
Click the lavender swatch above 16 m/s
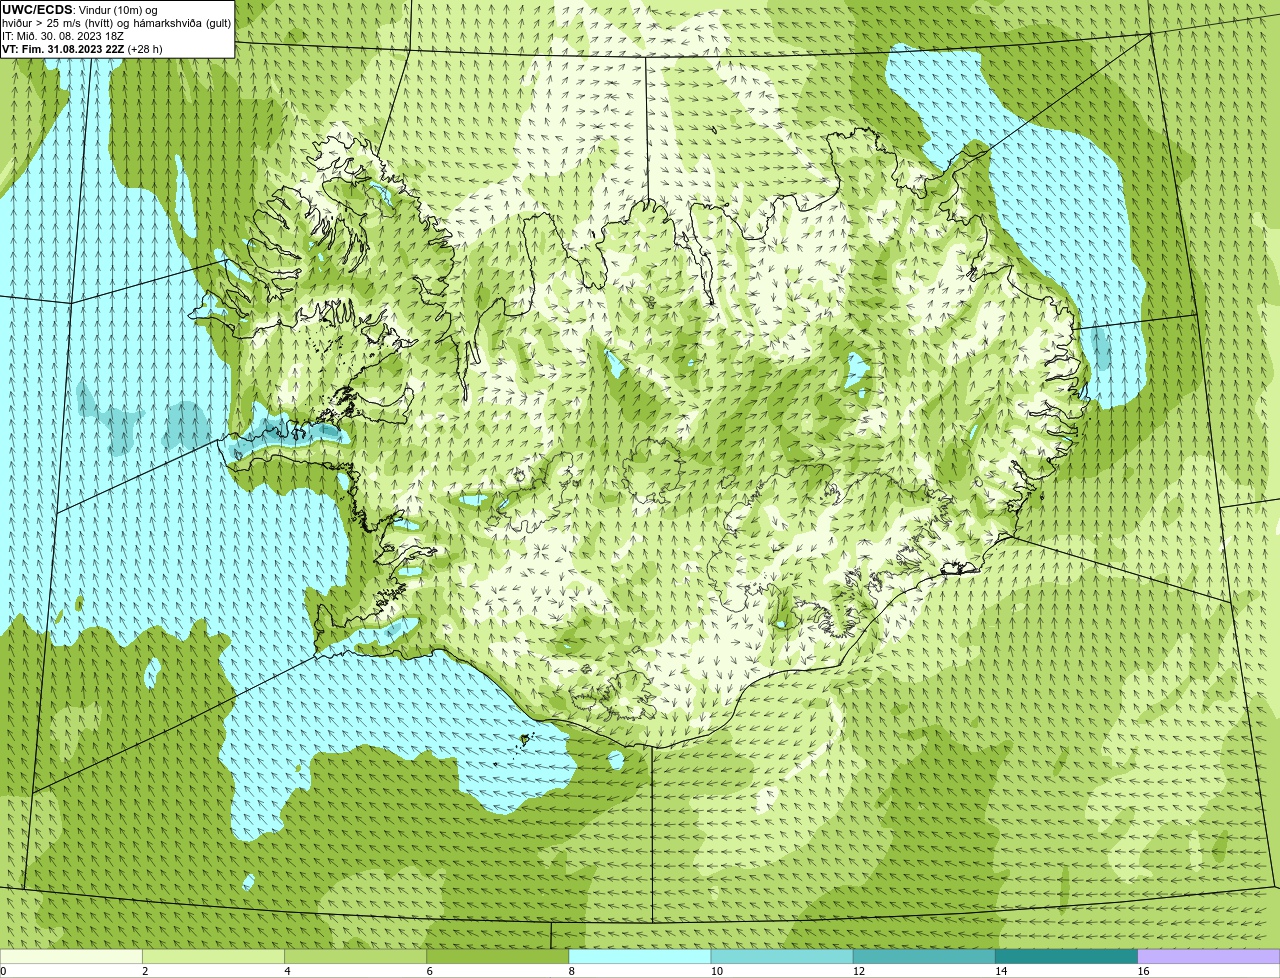pyautogui.click(x=1209, y=956)
